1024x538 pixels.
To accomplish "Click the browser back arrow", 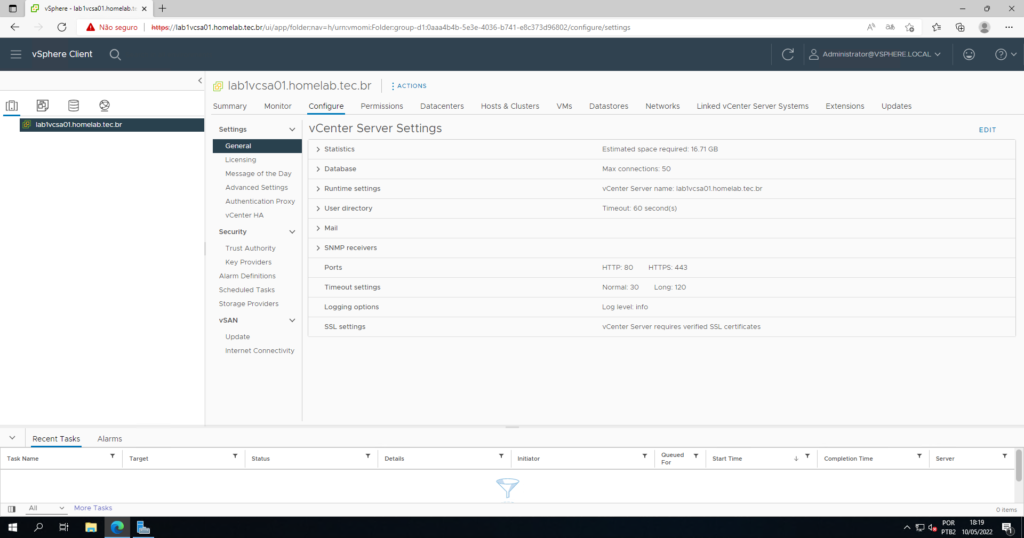I will coord(14,27).
